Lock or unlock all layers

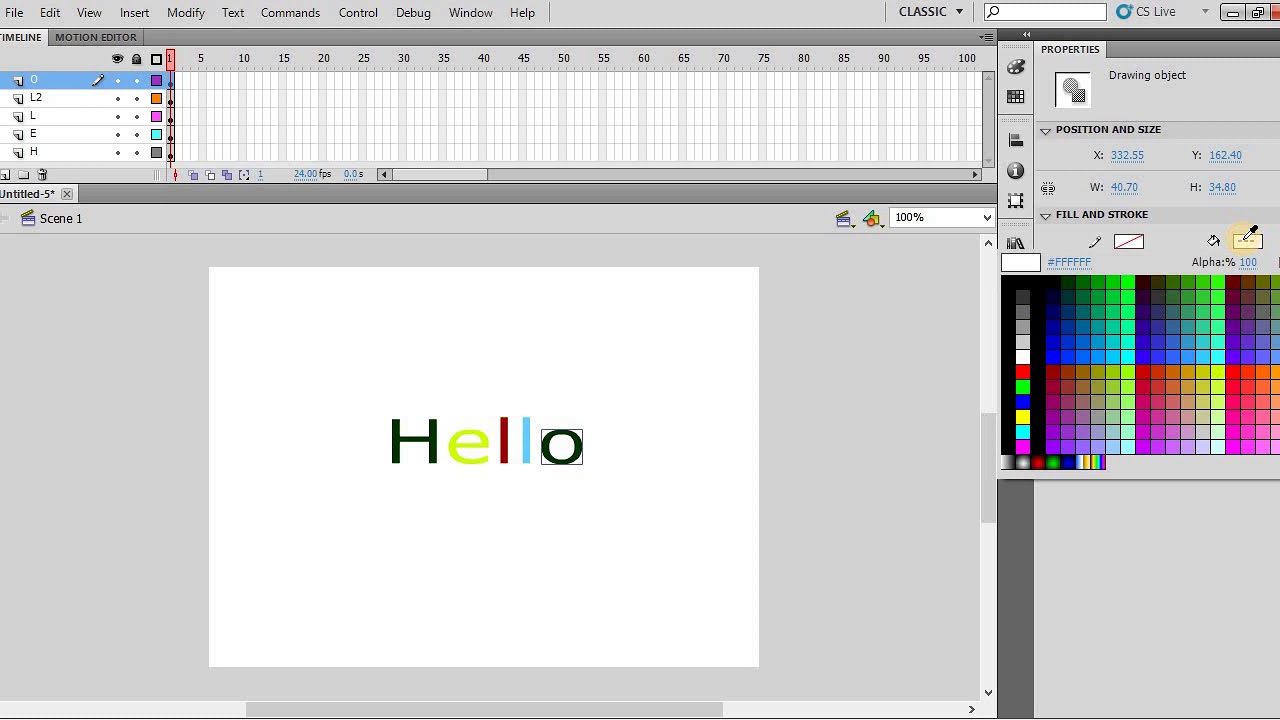tap(137, 59)
